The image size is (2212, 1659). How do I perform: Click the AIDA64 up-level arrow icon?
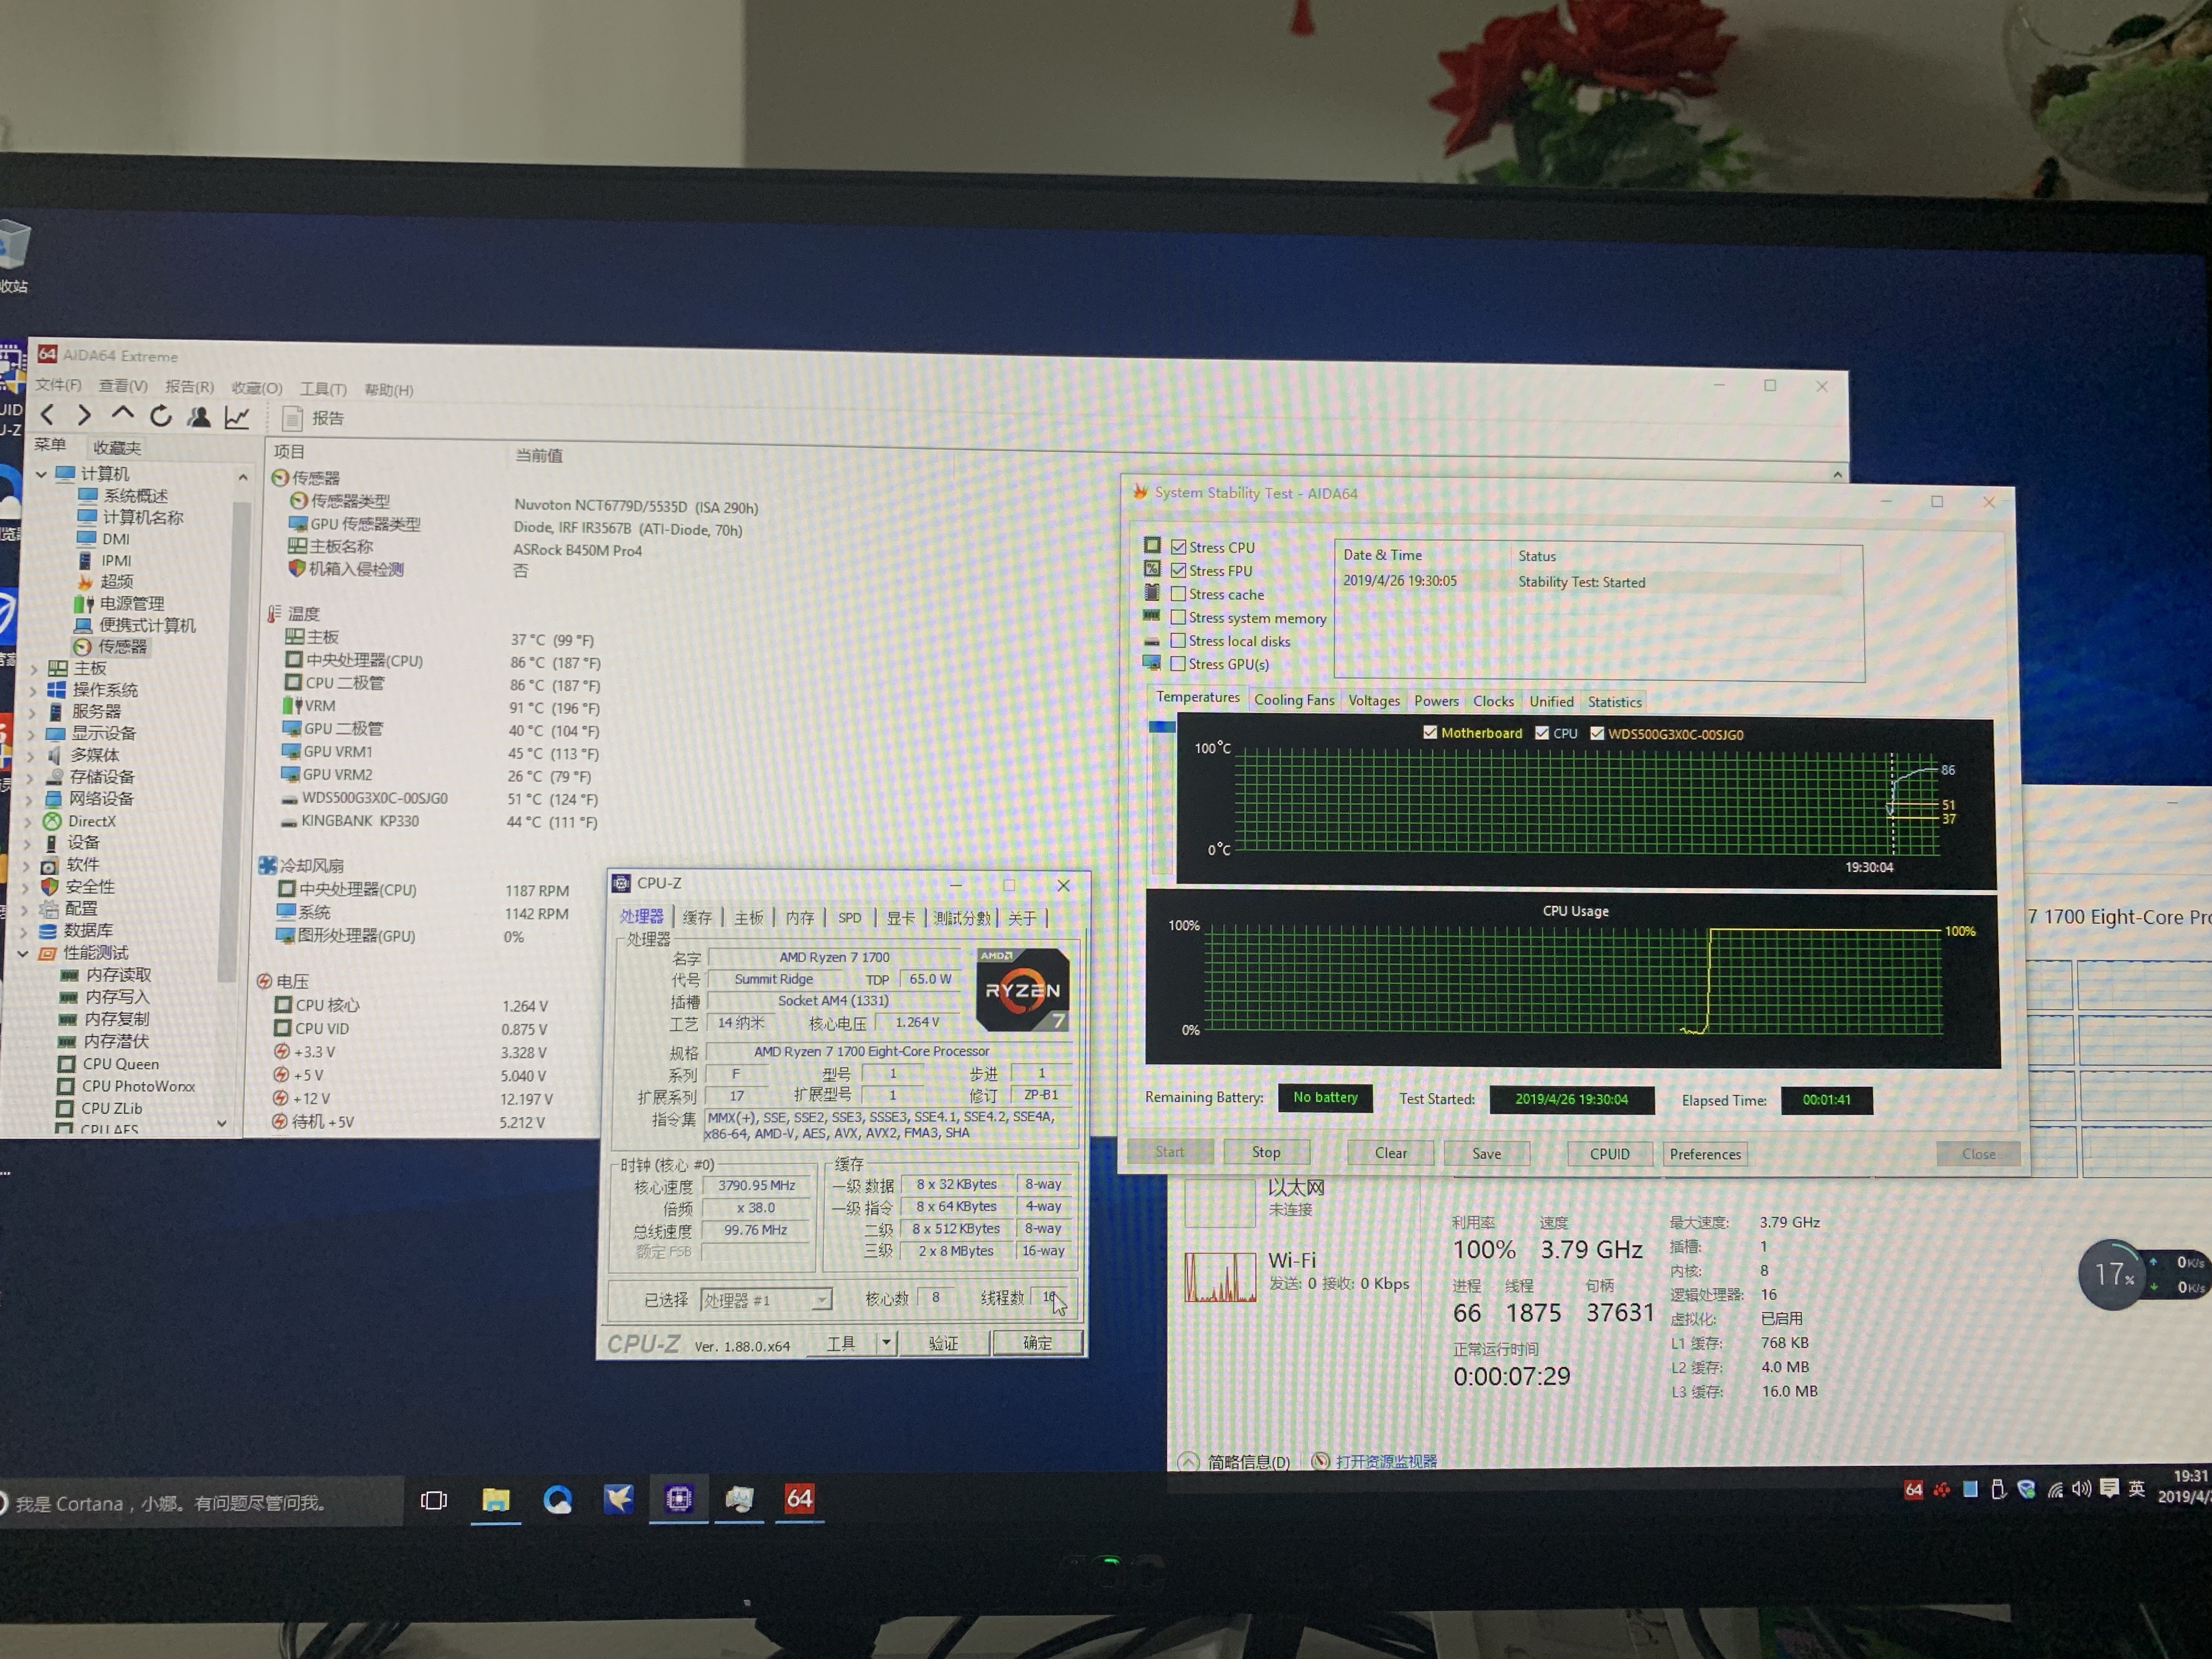tap(122, 413)
